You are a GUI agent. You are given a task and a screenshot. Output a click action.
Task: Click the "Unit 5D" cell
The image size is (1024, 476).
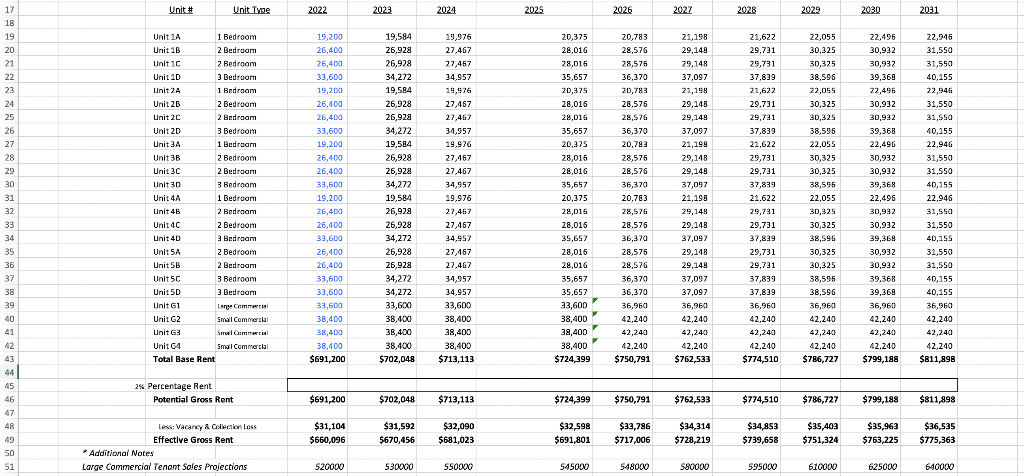167,292
